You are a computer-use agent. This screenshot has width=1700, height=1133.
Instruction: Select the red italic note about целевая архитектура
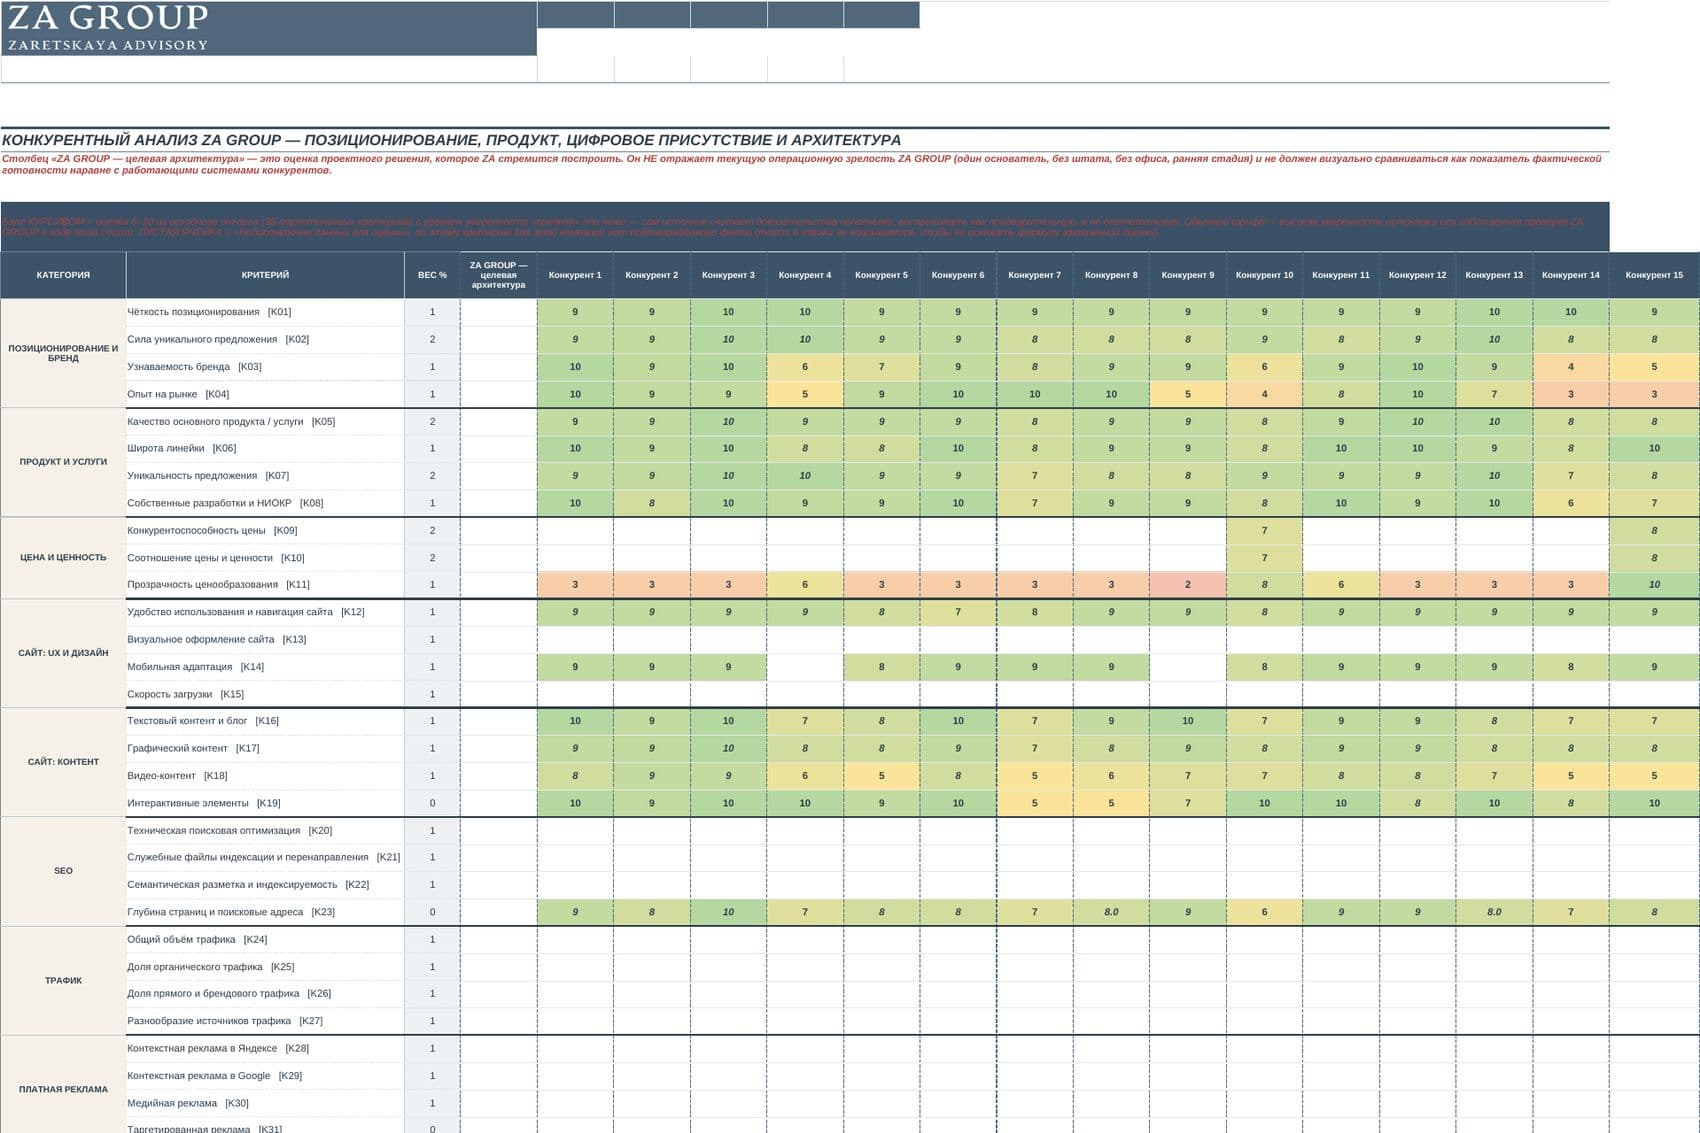tap(801, 164)
